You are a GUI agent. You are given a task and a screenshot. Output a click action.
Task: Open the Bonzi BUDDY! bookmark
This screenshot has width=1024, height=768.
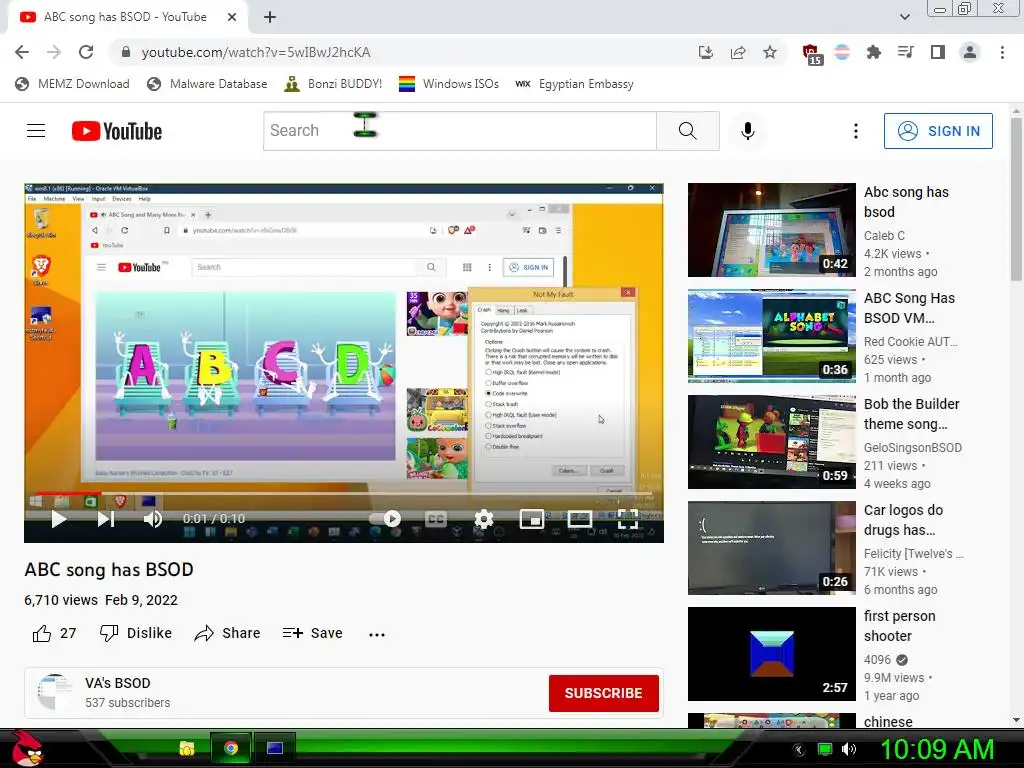point(333,84)
